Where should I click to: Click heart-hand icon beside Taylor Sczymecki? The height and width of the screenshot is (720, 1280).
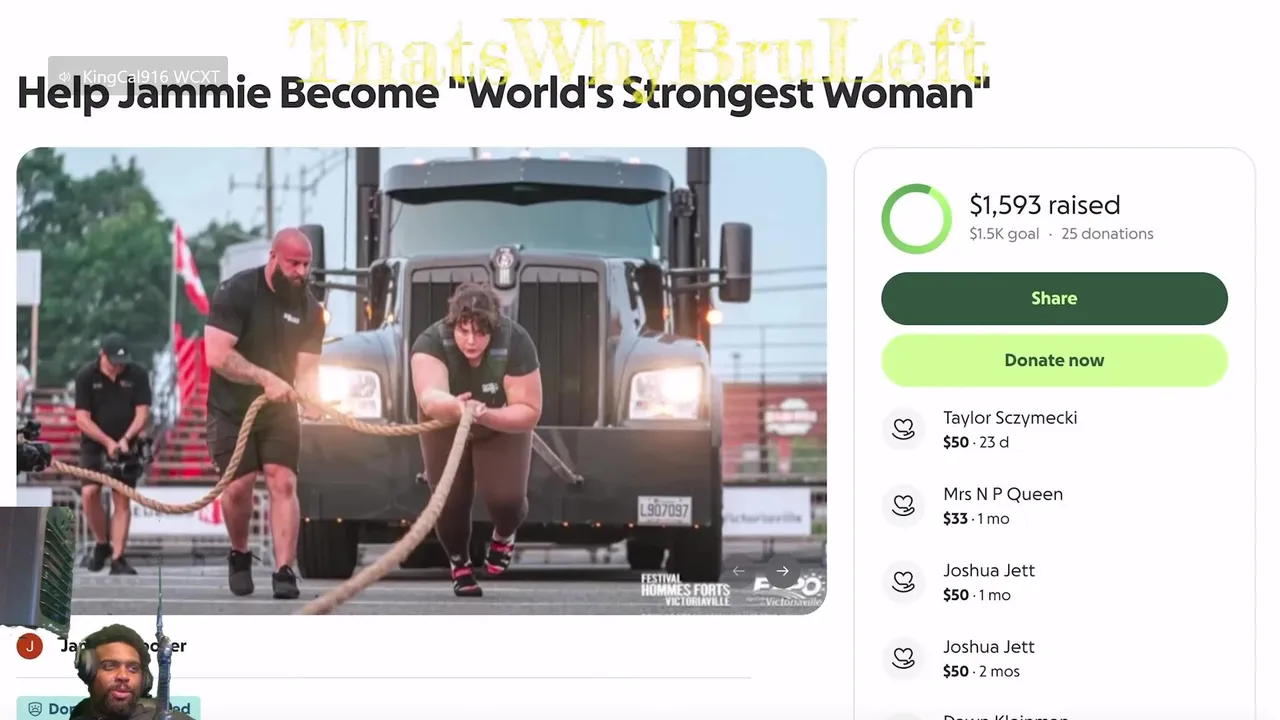tap(904, 429)
